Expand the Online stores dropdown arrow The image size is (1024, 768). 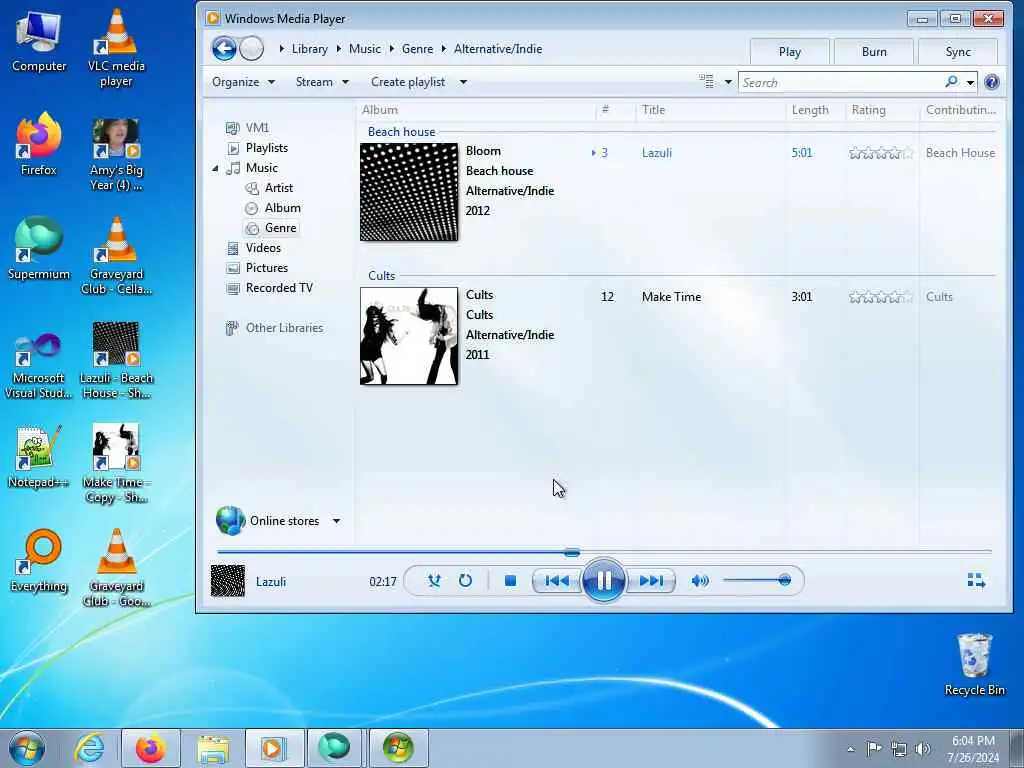(x=336, y=521)
